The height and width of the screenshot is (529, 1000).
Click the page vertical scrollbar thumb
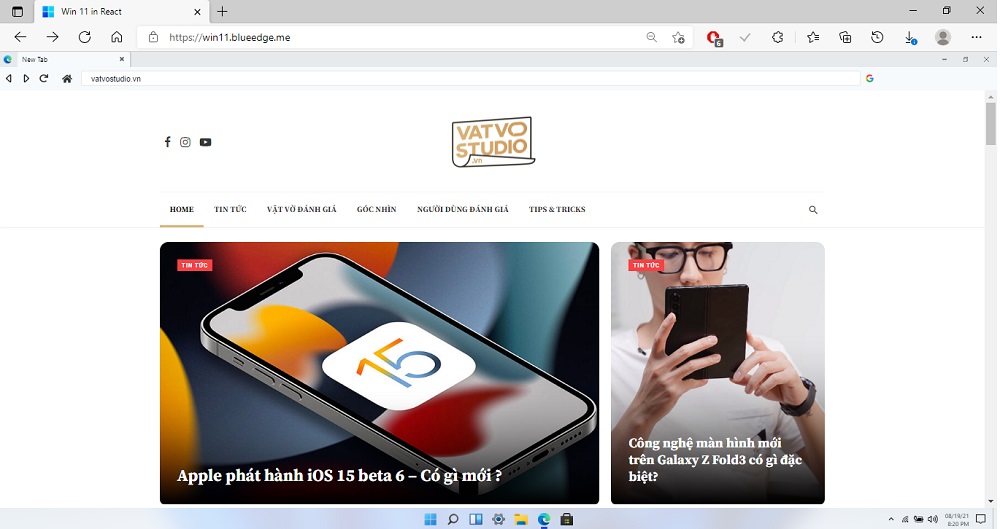point(990,123)
